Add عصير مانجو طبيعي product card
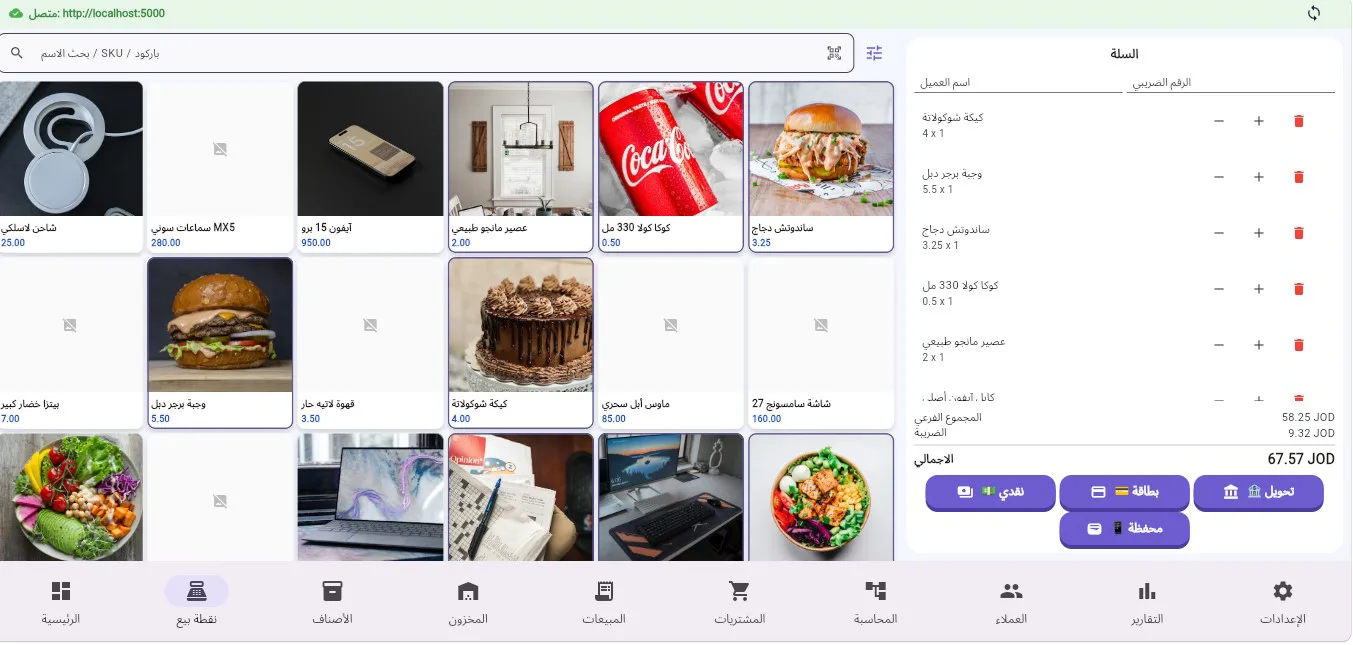The width and height of the screenshot is (1353, 645). pyautogui.click(x=521, y=167)
